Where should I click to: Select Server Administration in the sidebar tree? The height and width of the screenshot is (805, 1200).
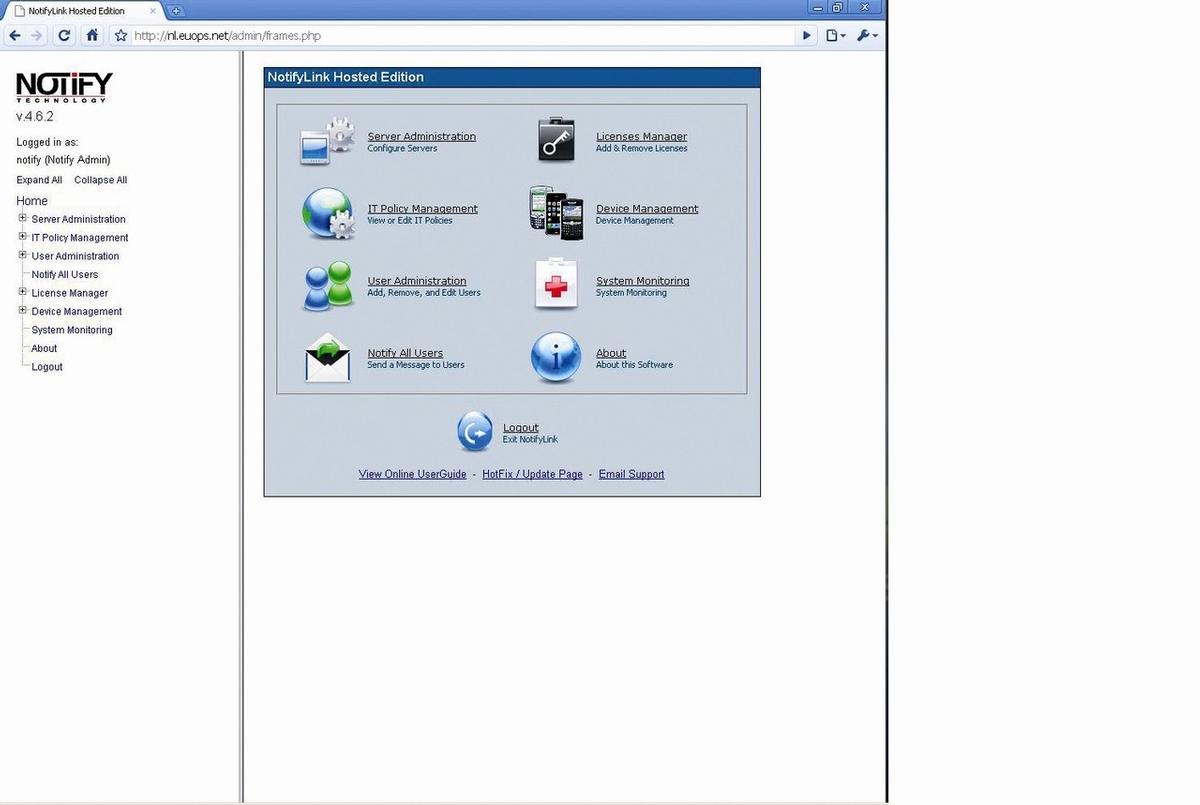pos(78,219)
